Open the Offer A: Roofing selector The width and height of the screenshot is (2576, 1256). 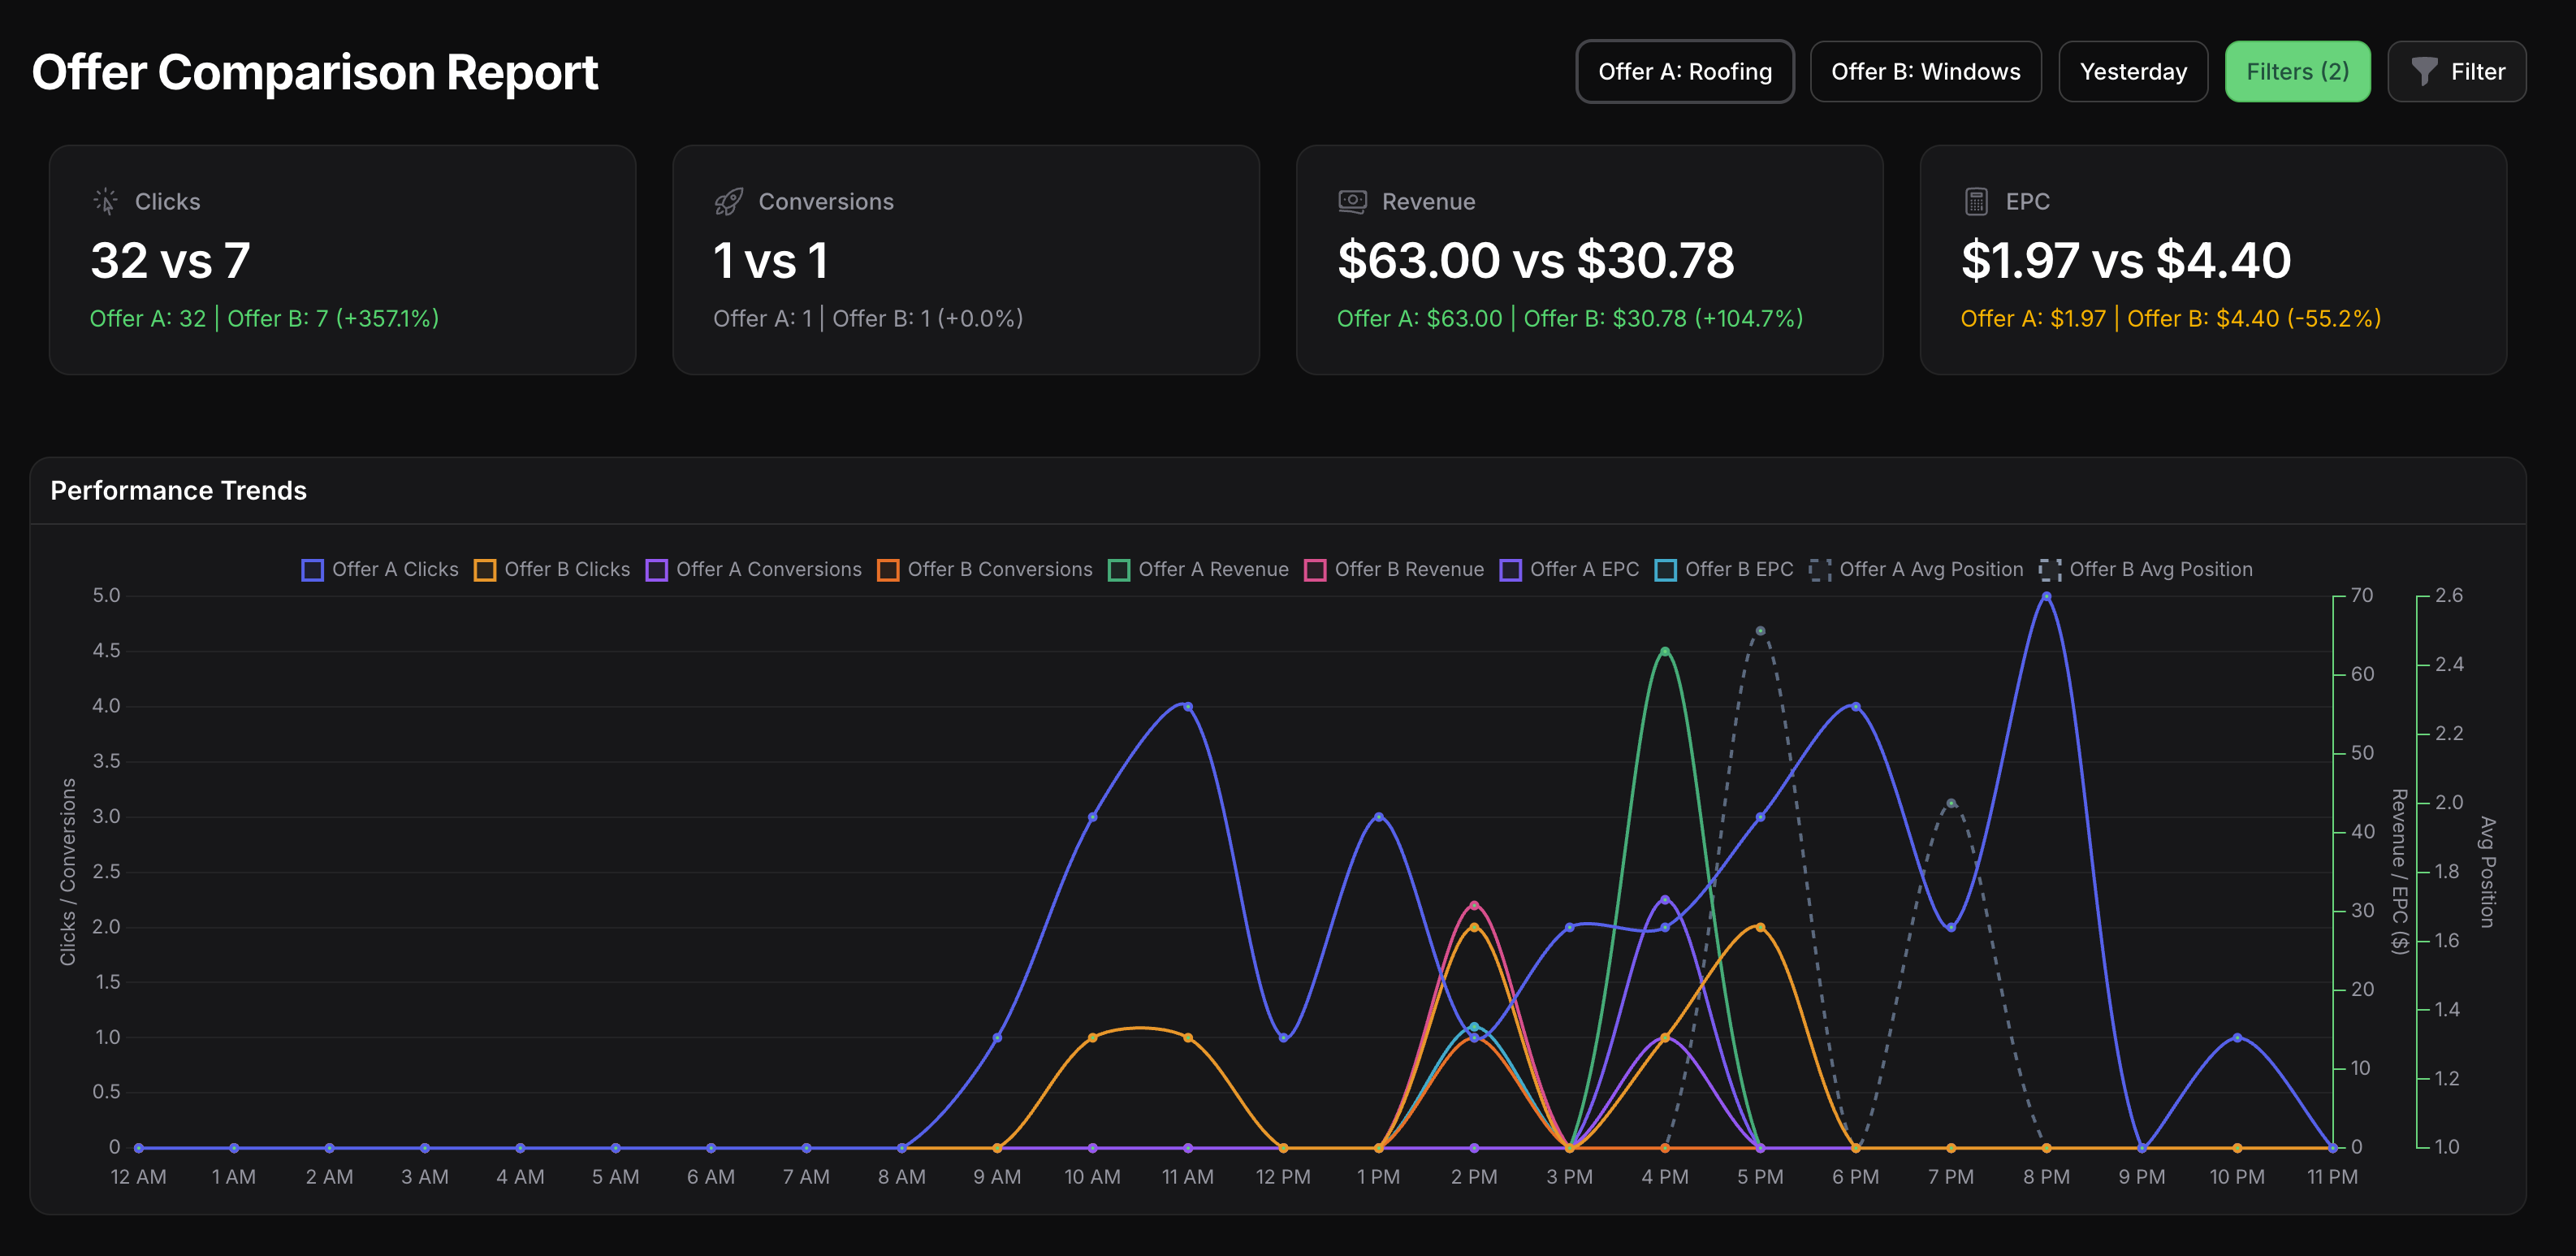(x=1685, y=71)
